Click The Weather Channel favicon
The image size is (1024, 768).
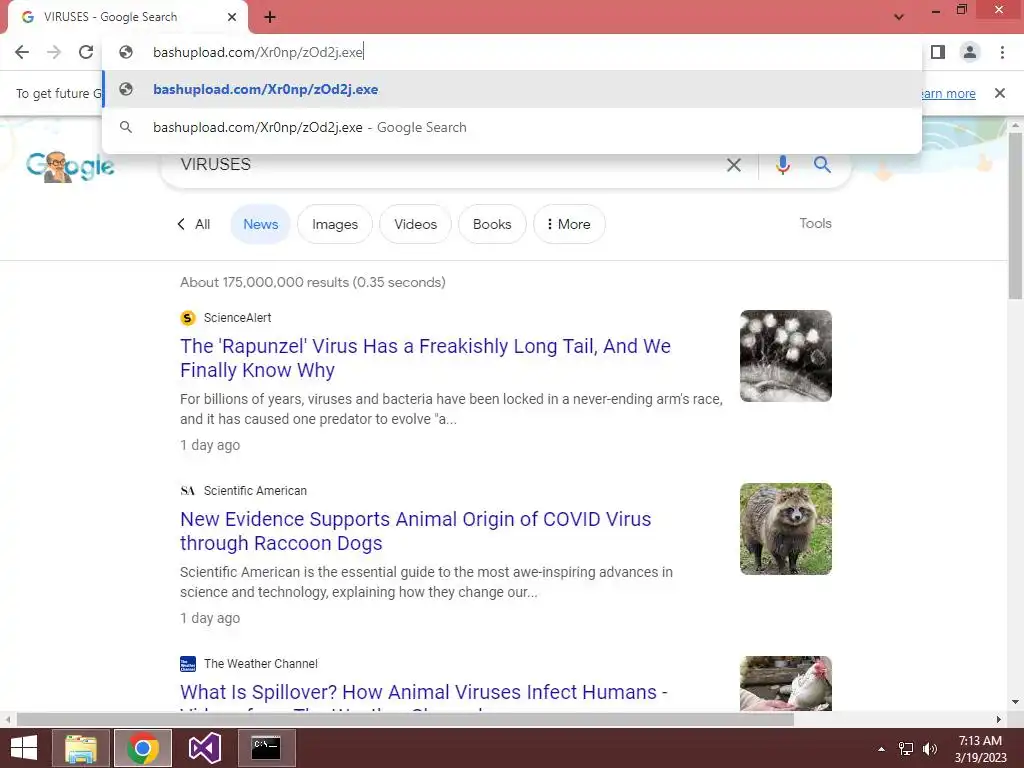[x=188, y=664]
